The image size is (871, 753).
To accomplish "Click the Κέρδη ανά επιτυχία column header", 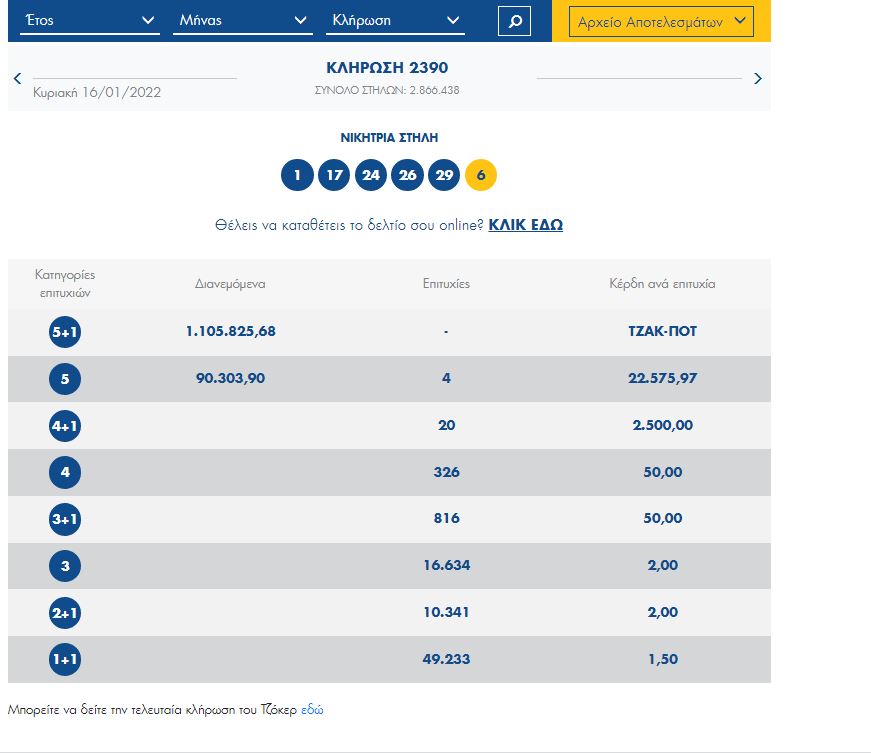I will pos(662,284).
